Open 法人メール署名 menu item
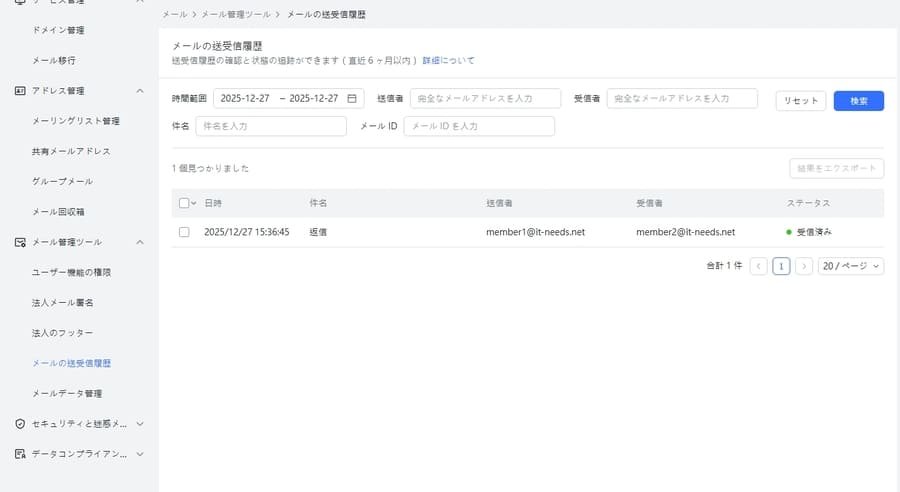This screenshot has height=492, width=900. tap(63, 303)
